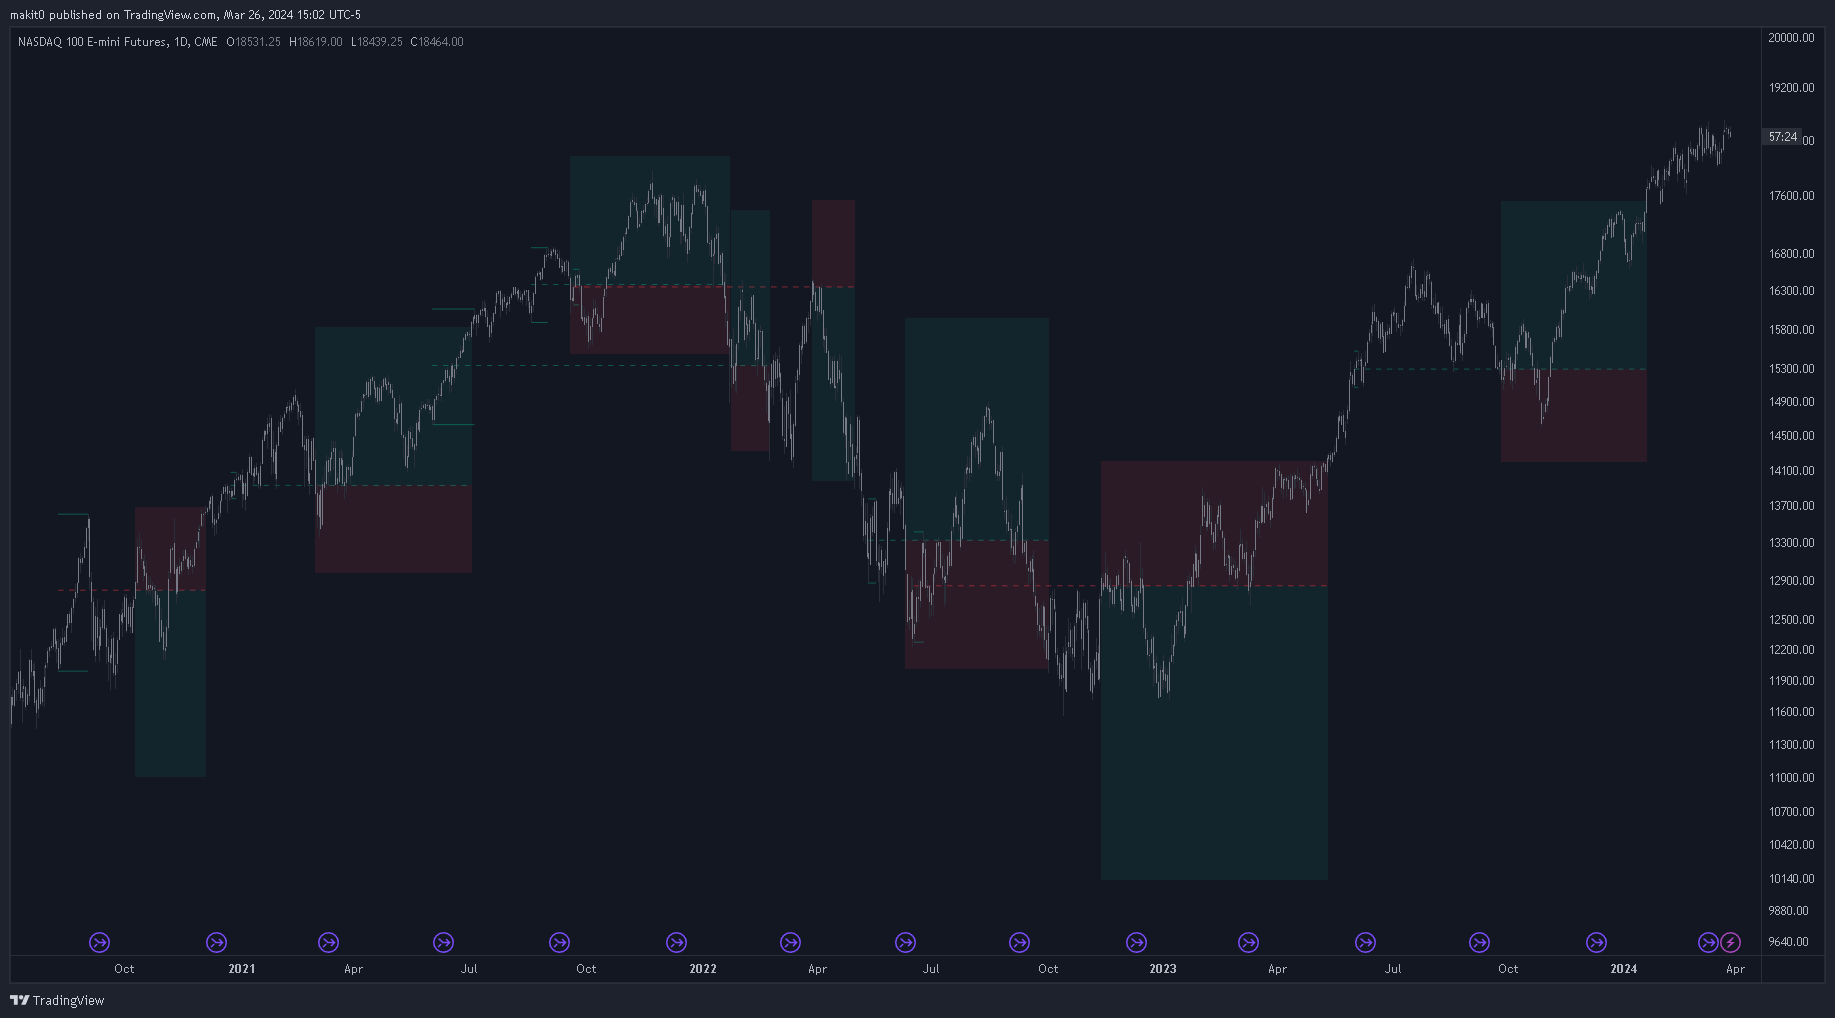Select the June 2023 contract rollover marker
The width and height of the screenshot is (1835, 1018).
pos(1365,942)
